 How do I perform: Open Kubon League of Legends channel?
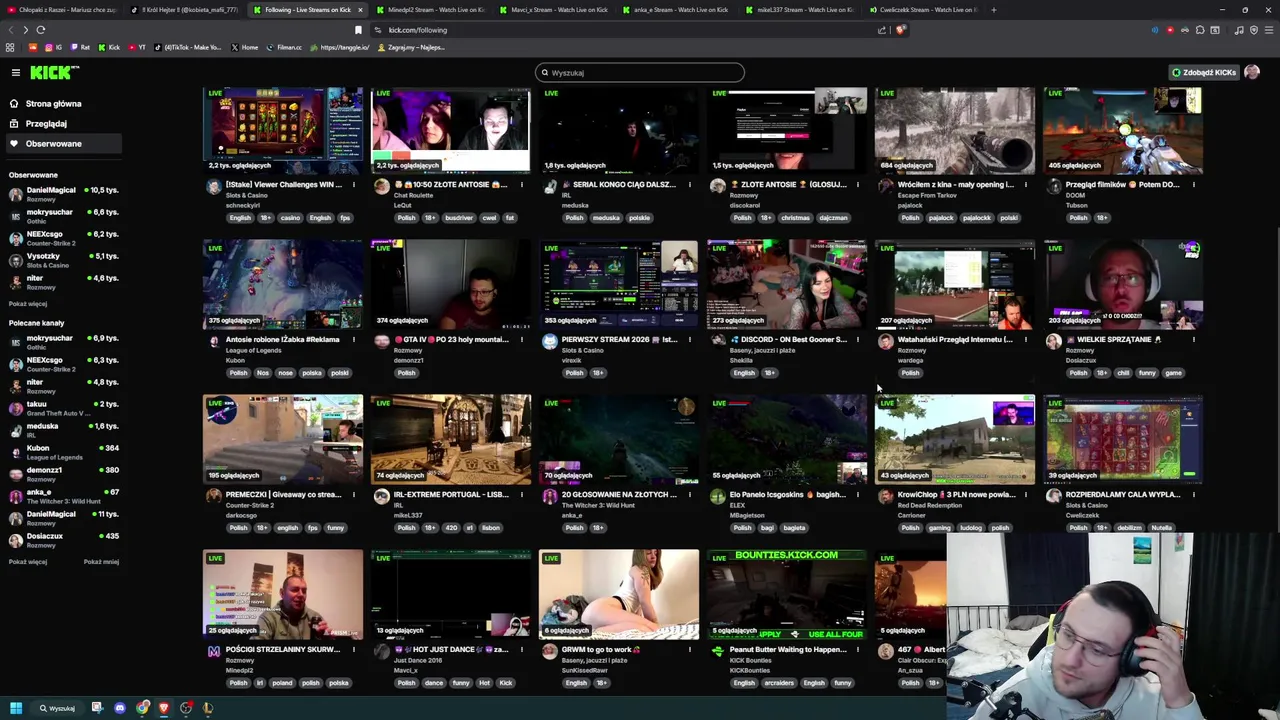[x=64, y=452]
